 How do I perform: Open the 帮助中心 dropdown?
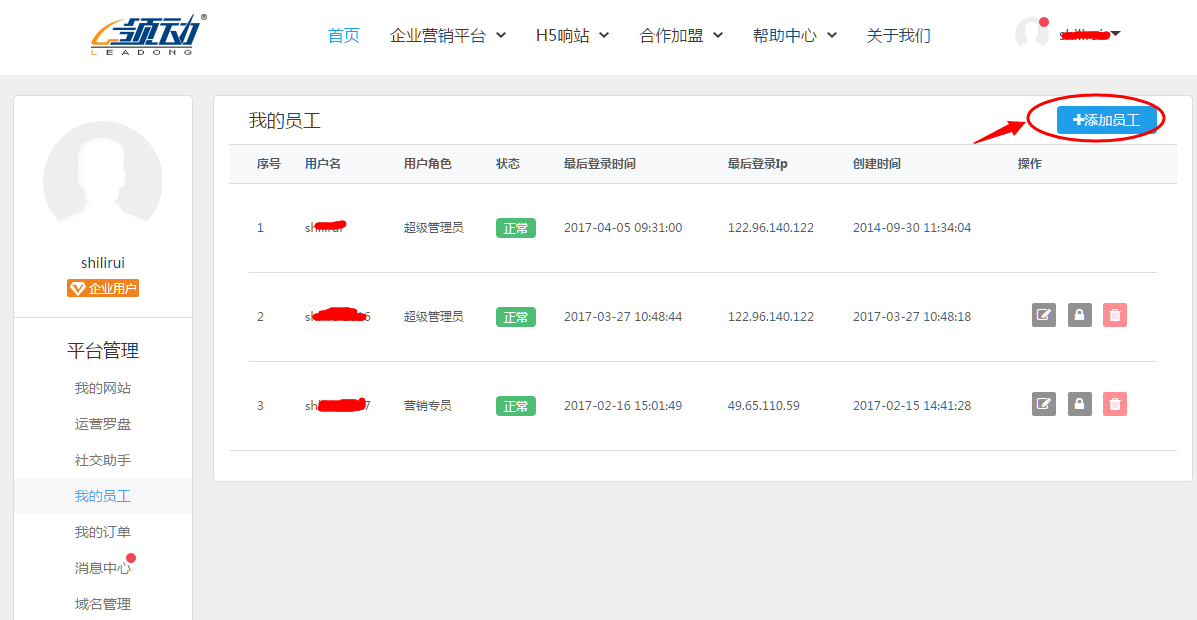[794, 36]
